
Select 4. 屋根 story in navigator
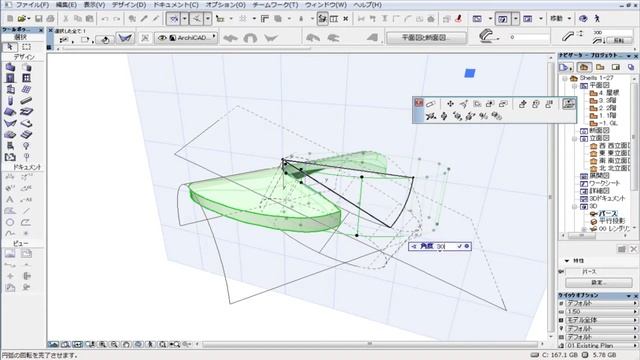coord(609,93)
